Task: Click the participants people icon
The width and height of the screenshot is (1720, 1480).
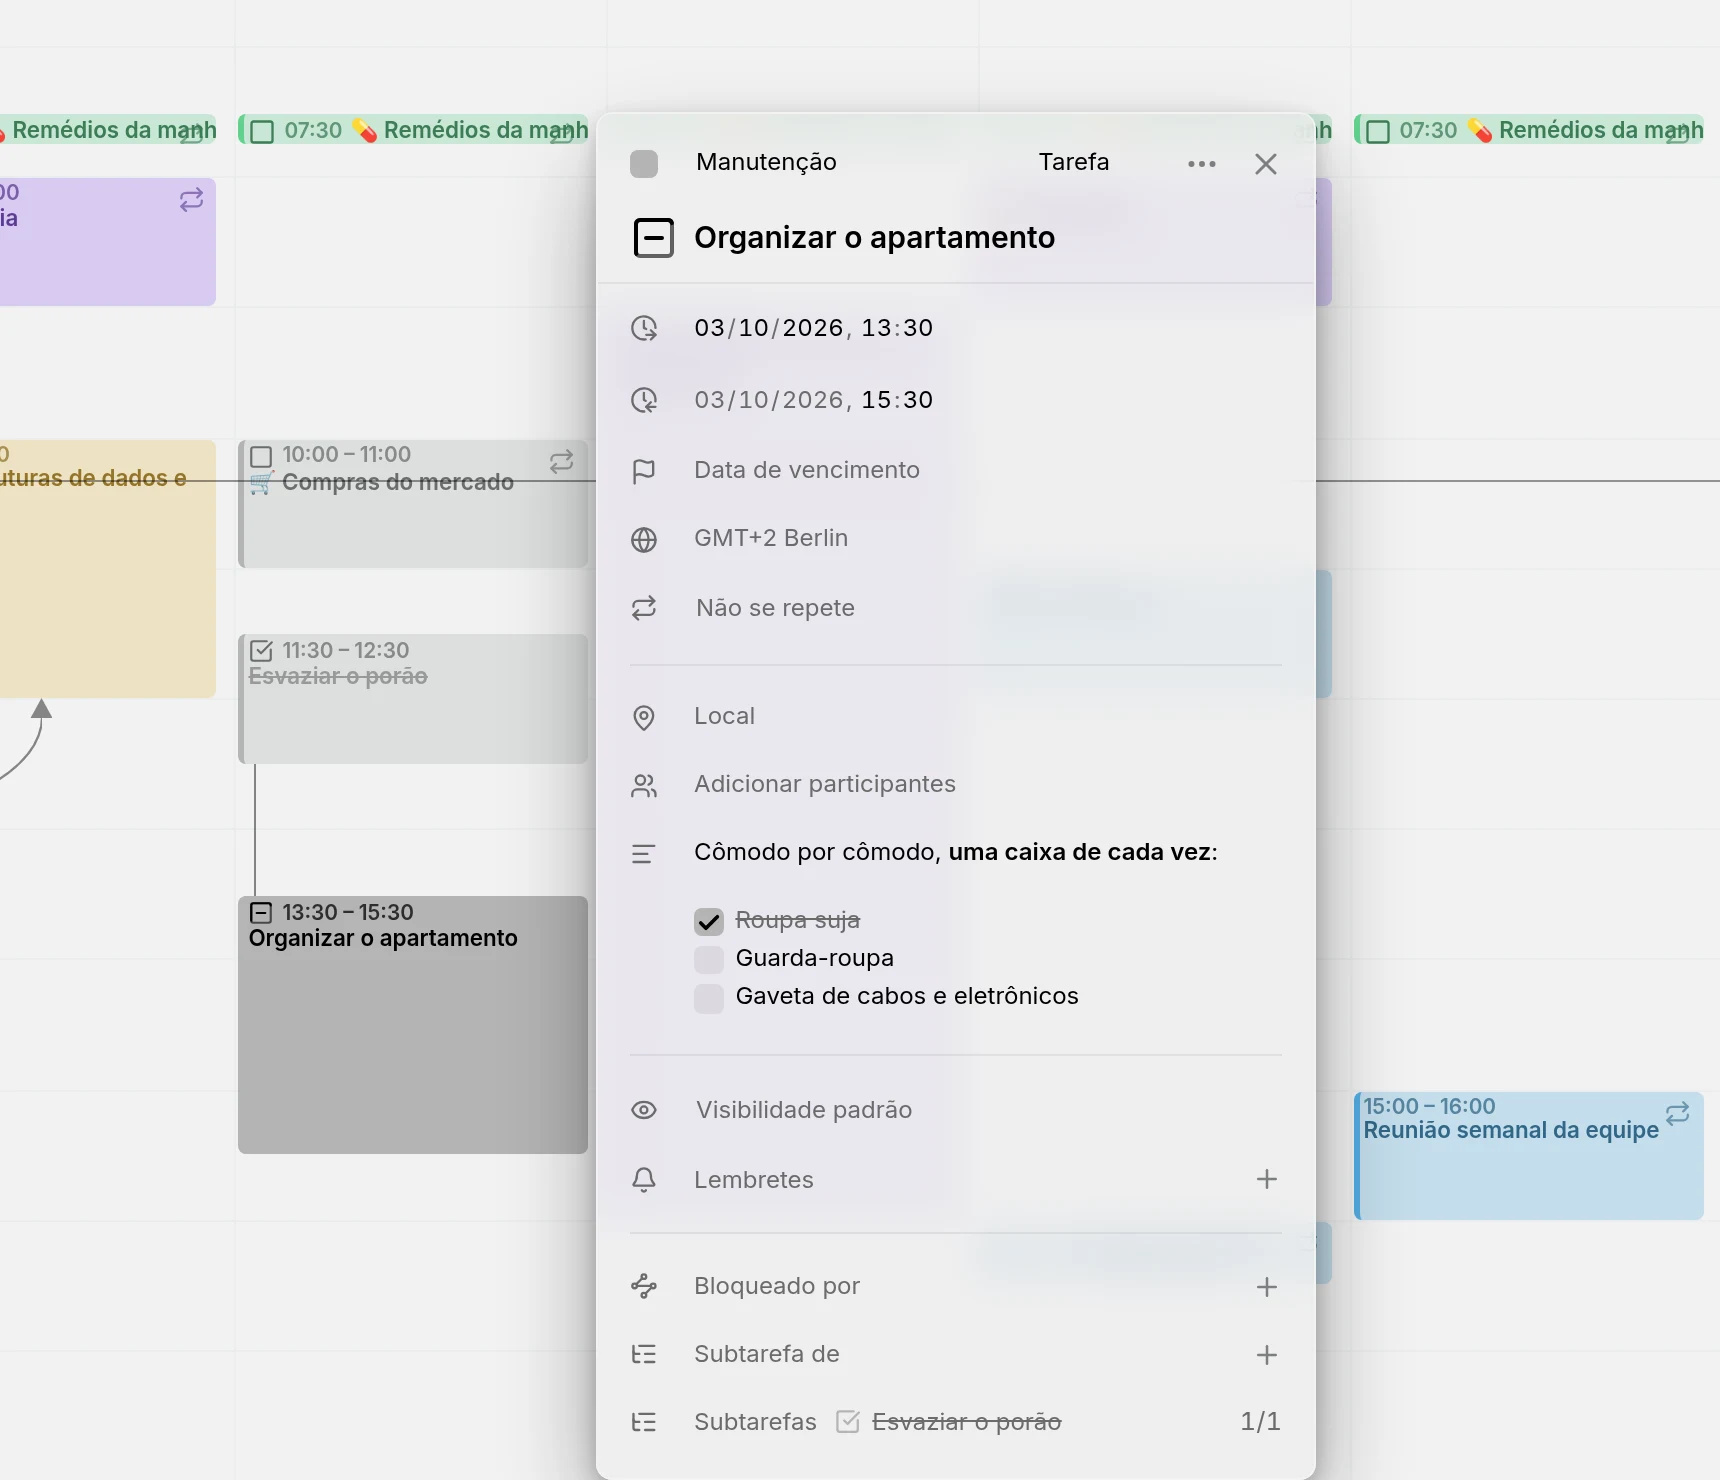Action: pyautogui.click(x=644, y=786)
